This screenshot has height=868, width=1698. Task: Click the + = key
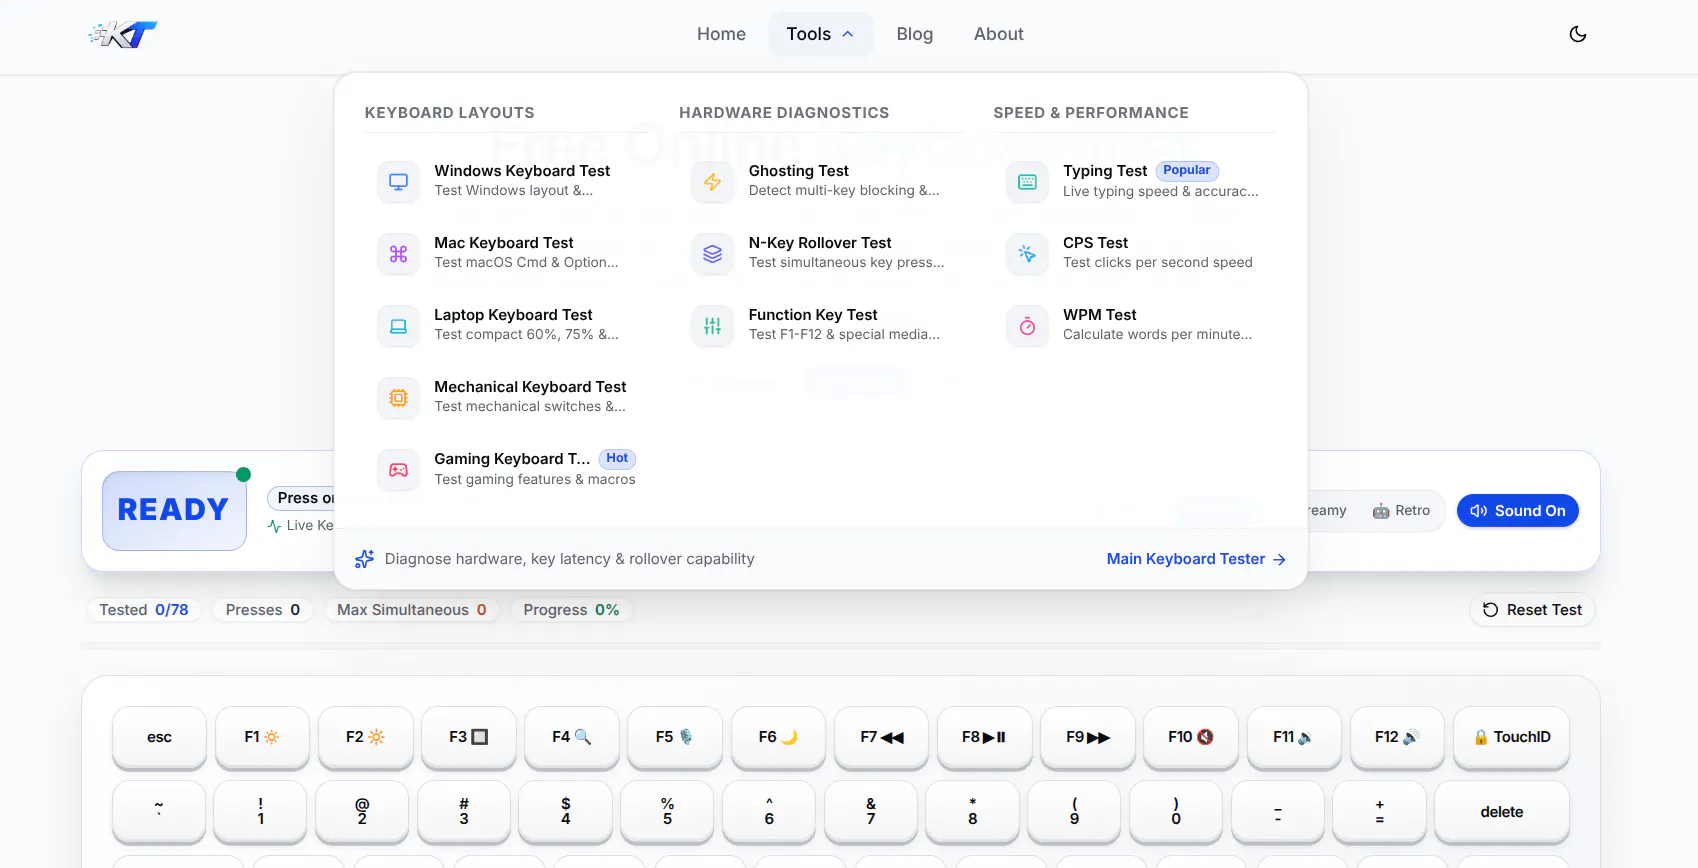[1380, 812]
